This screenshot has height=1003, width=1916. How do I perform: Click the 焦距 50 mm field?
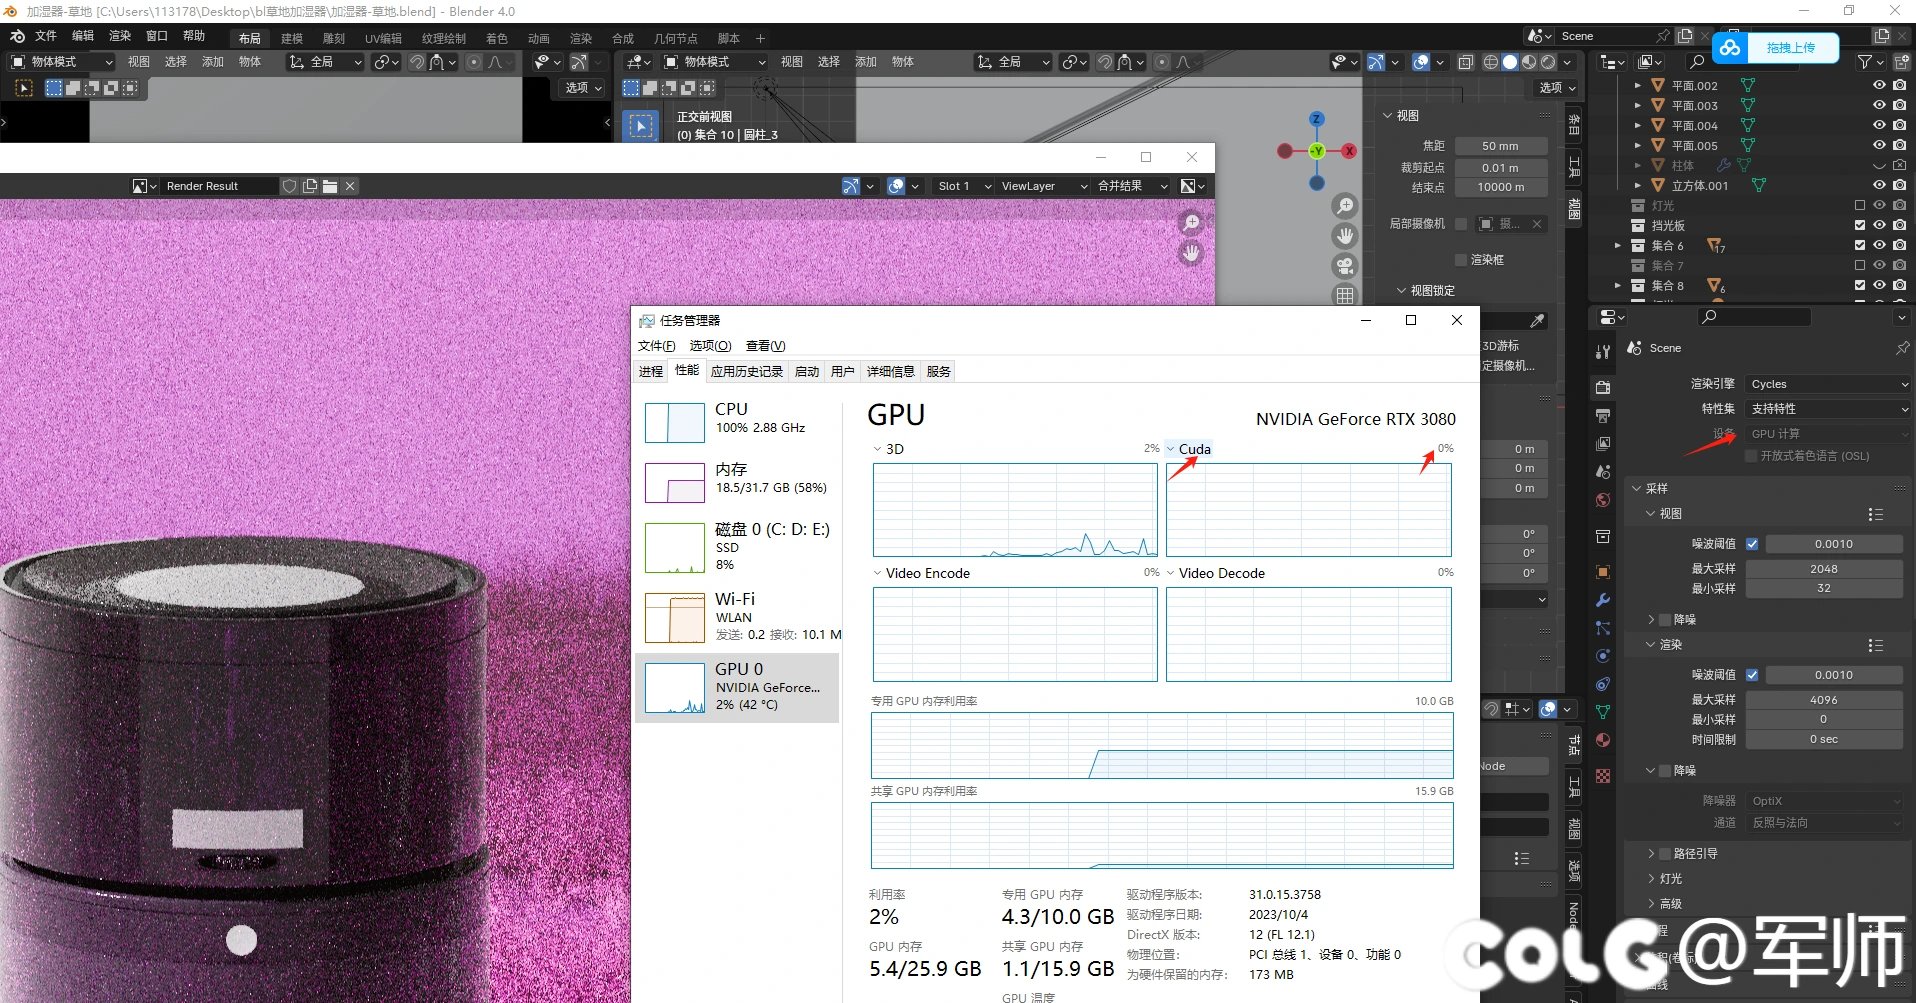pos(1500,146)
